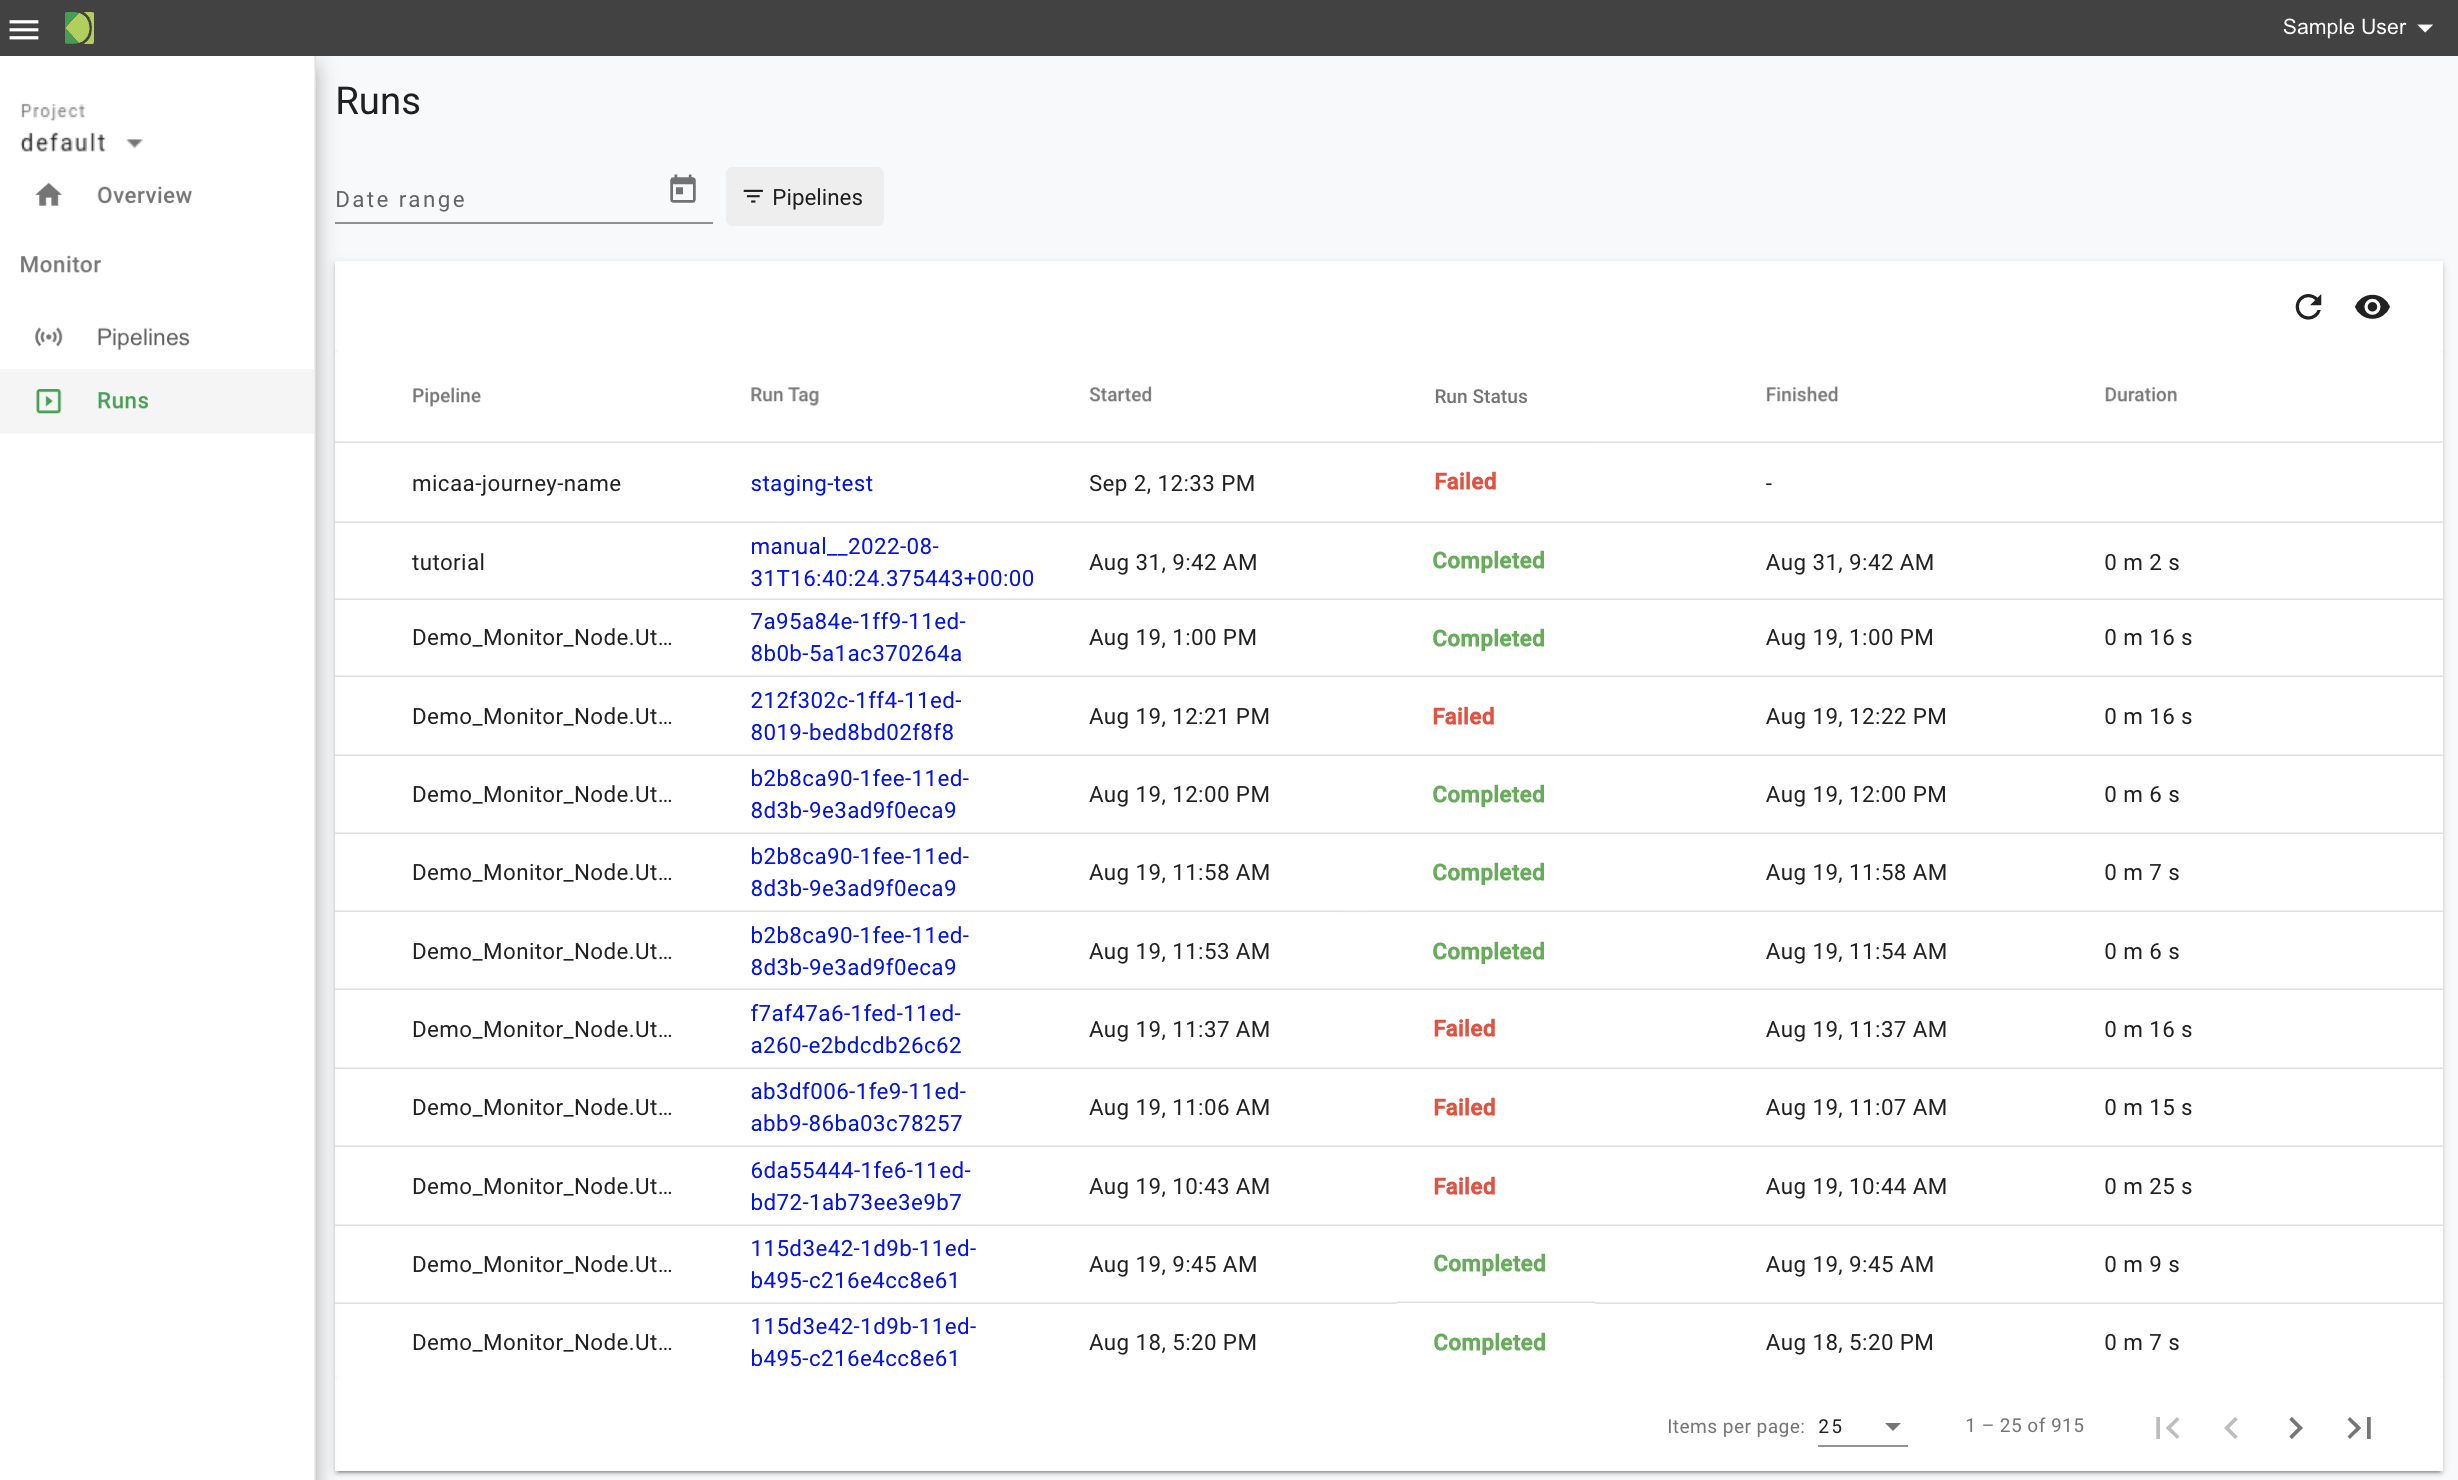Go to previous page of runs
Viewport: 2458px width, 1480px height.
(2231, 1427)
